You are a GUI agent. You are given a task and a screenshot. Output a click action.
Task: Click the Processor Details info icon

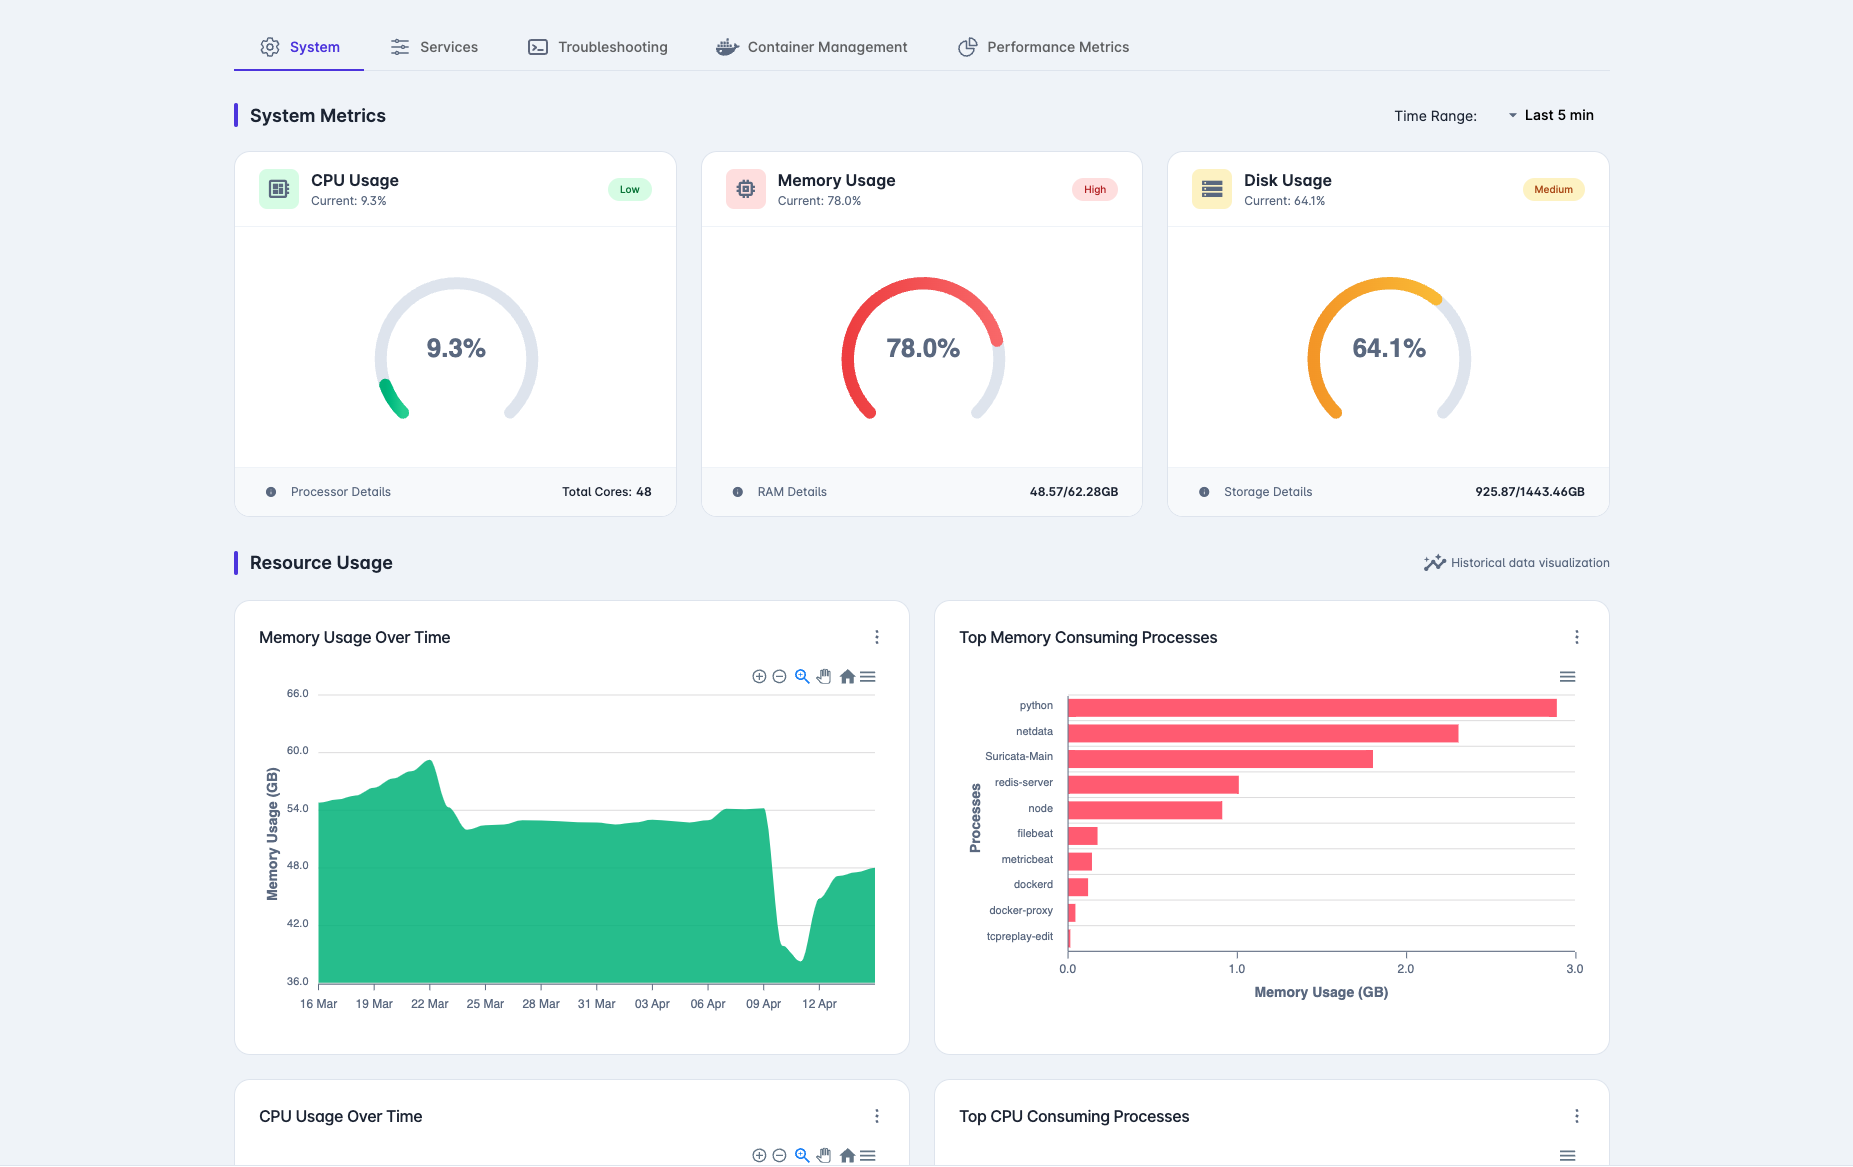coord(271,492)
